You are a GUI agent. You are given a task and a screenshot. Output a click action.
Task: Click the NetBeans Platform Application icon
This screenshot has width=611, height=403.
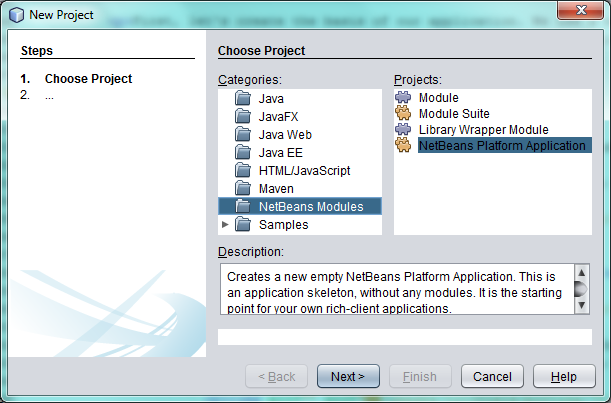pyautogui.click(x=404, y=146)
